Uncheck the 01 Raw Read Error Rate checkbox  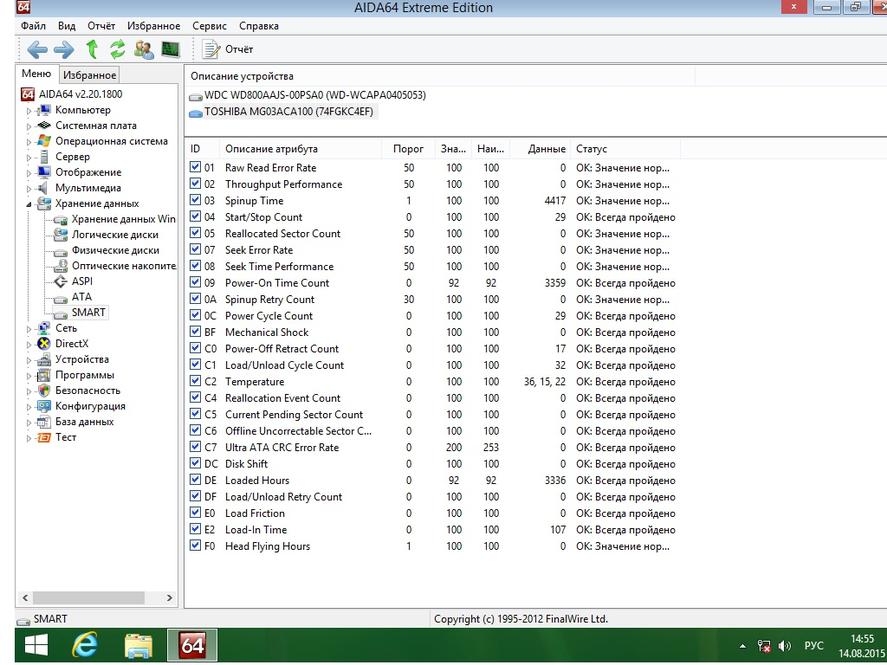(195, 167)
